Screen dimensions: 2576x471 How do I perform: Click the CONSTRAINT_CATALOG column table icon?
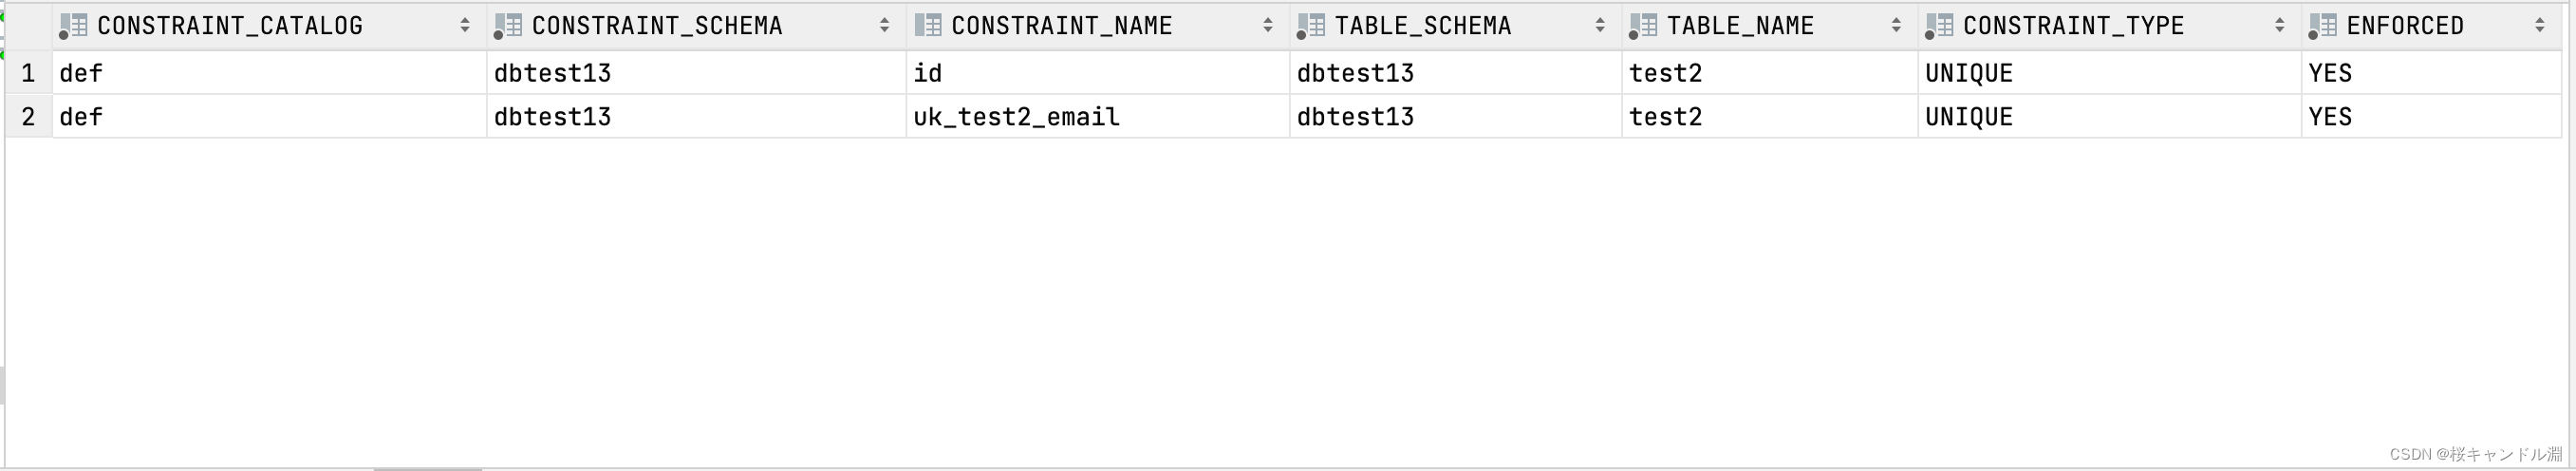point(74,26)
